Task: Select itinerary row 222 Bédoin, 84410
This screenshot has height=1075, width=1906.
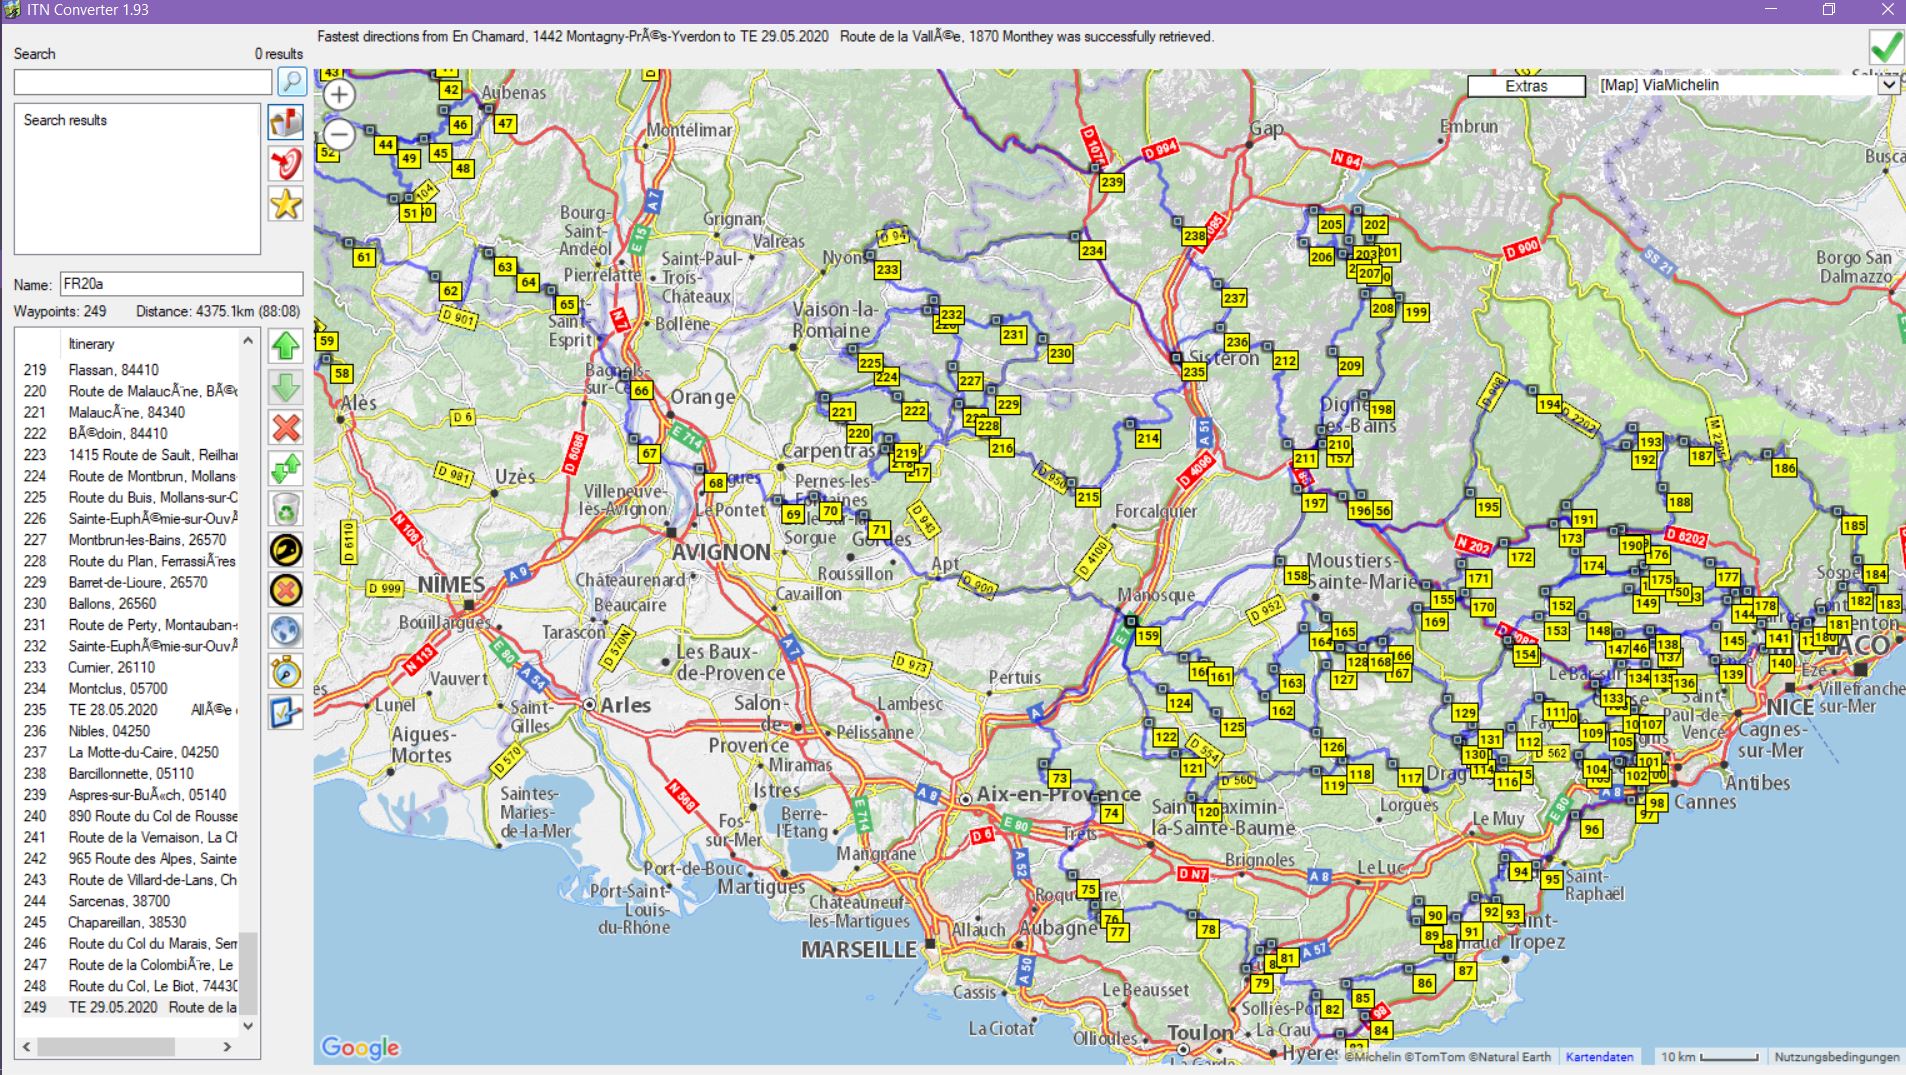Action: click(x=128, y=434)
